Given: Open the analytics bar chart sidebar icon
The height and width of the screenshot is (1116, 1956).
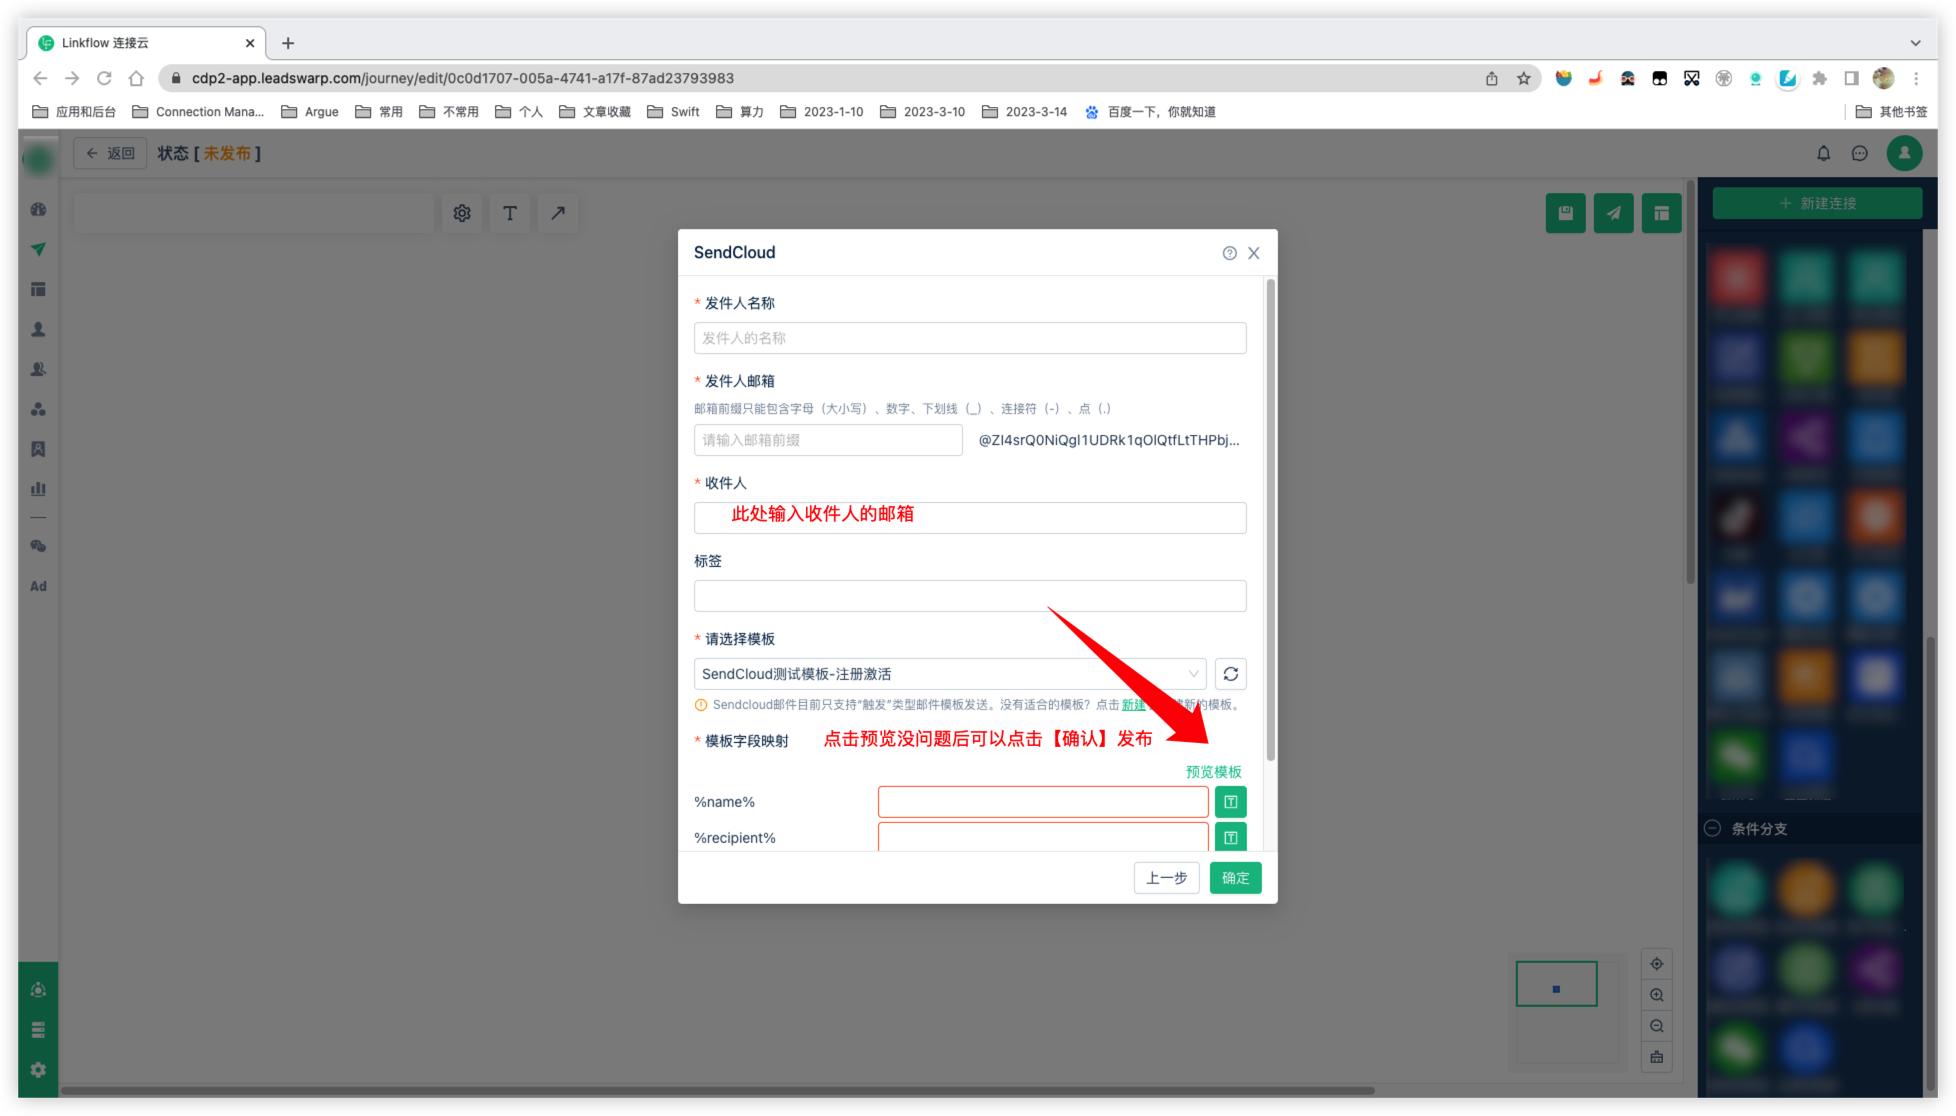Looking at the screenshot, I should (x=38, y=489).
